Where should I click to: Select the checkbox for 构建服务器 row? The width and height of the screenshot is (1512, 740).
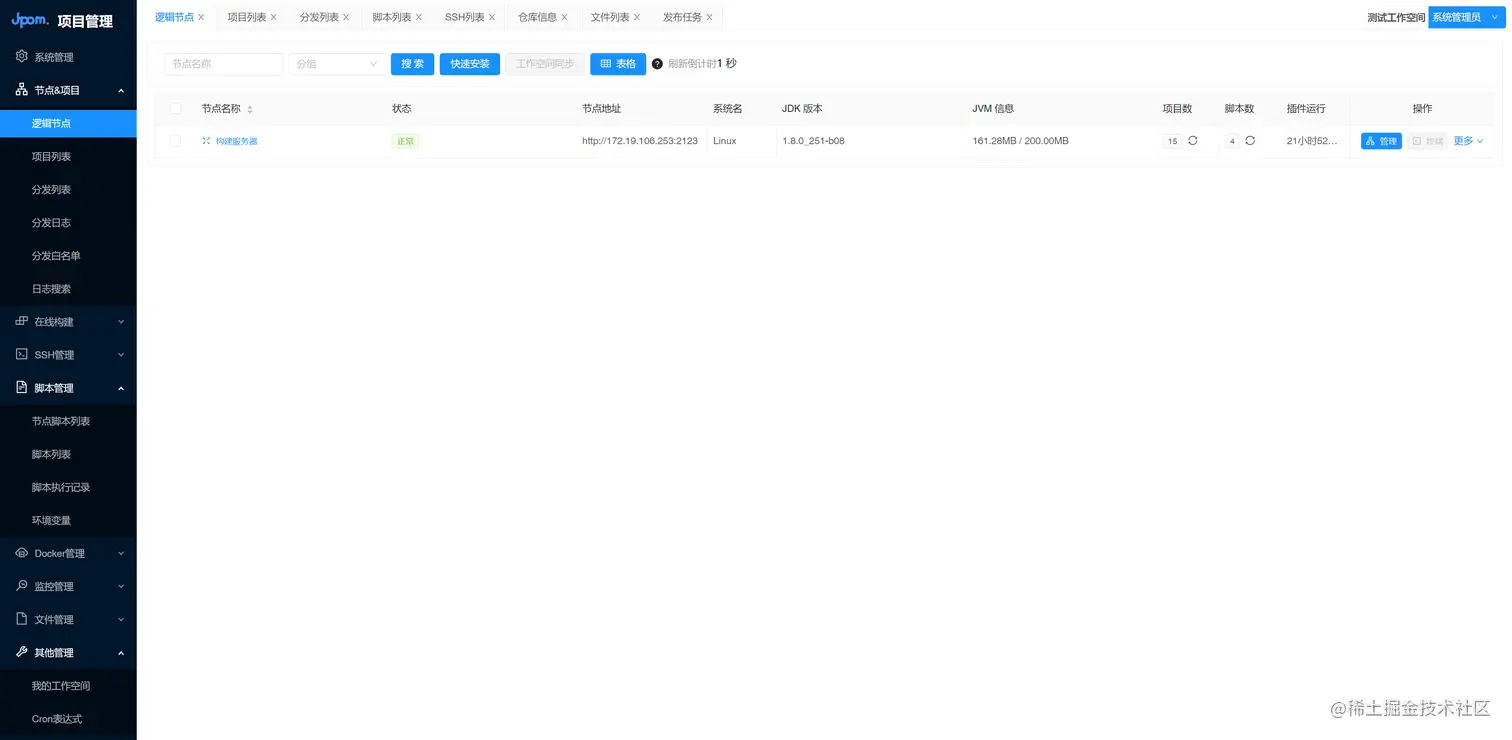click(x=175, y=141)
